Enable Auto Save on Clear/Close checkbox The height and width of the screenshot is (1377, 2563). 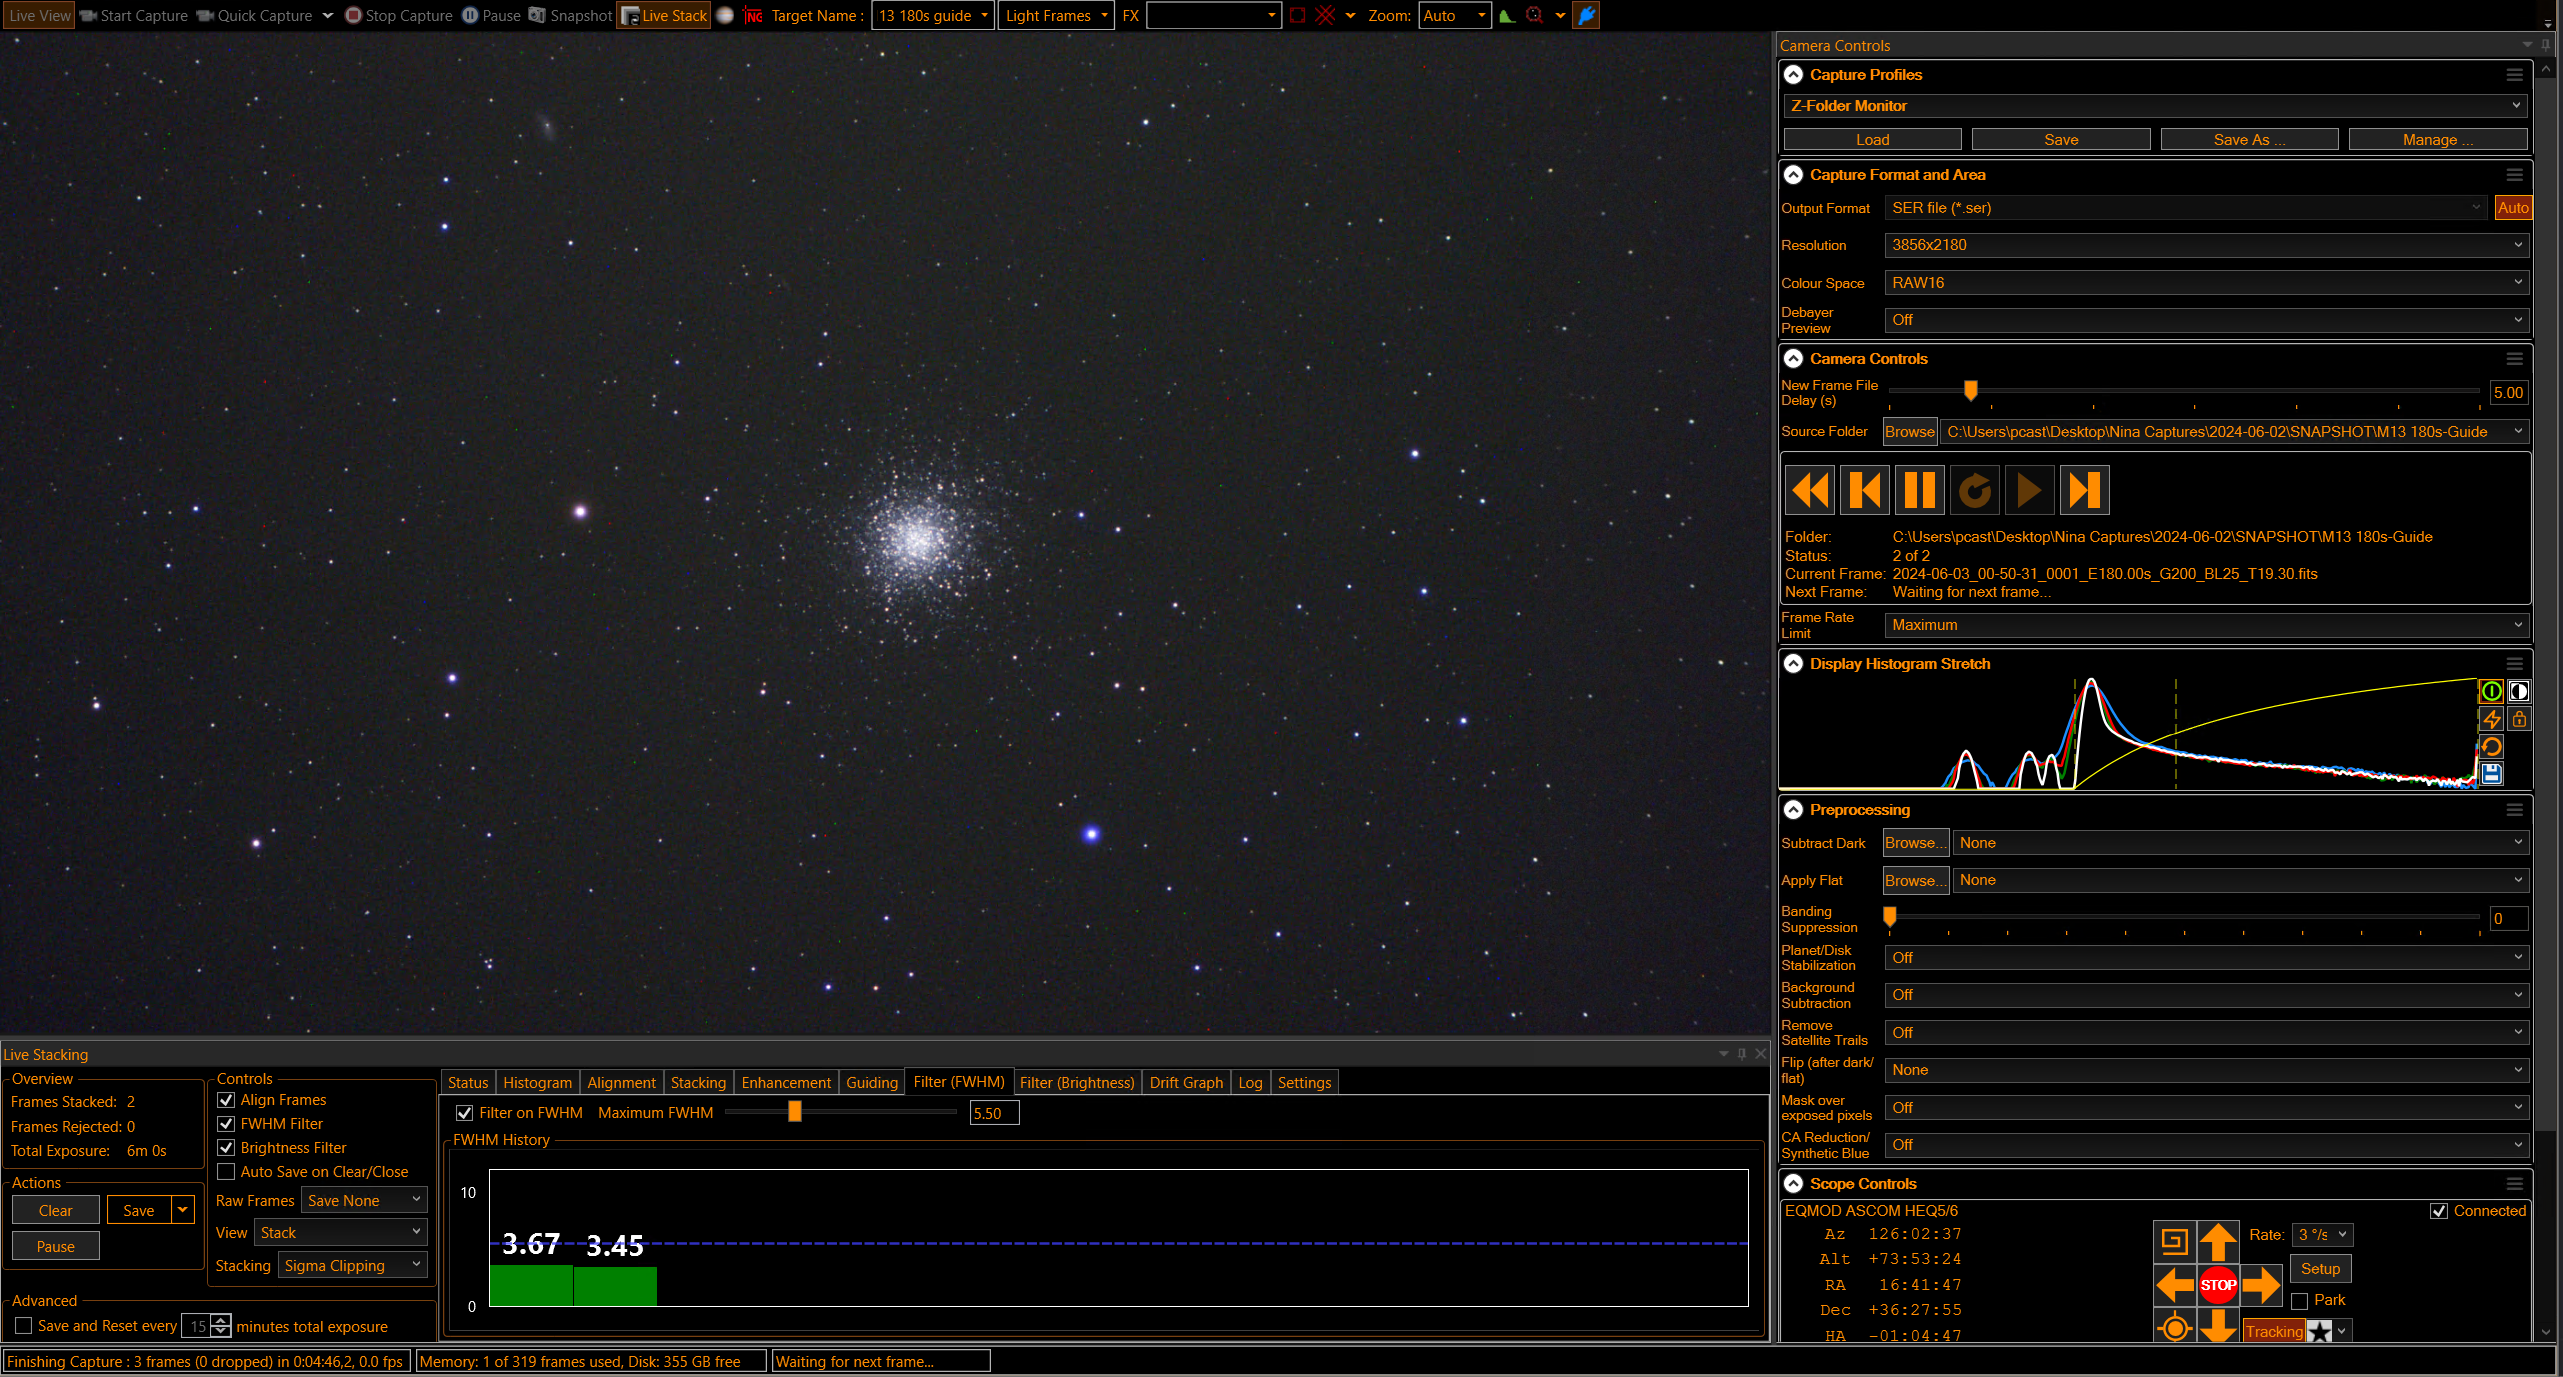(x=226, y=1172)
